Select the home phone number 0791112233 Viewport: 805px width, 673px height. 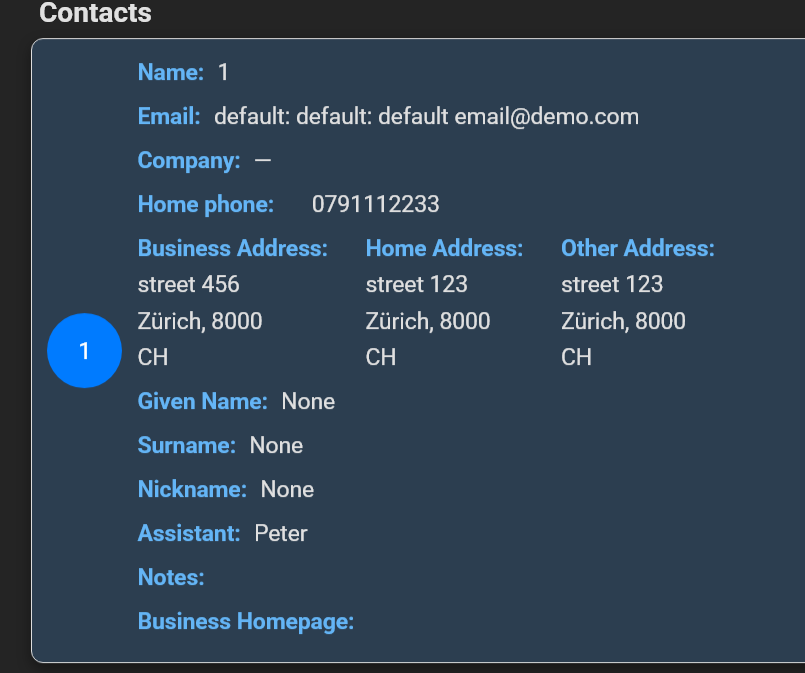coord(375,204)
